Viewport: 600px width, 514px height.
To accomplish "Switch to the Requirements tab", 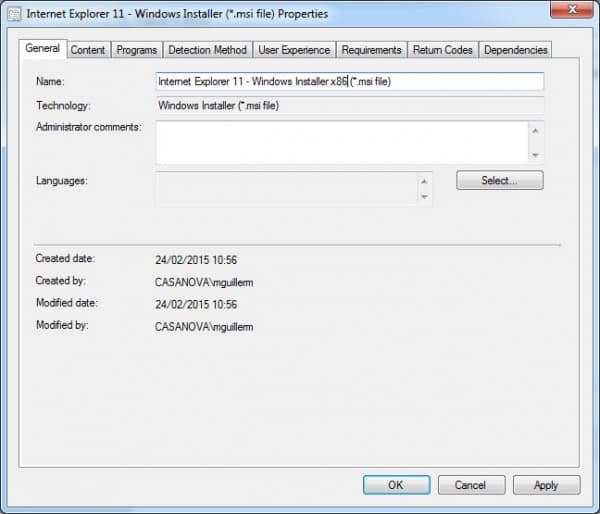I will (371, 50).
